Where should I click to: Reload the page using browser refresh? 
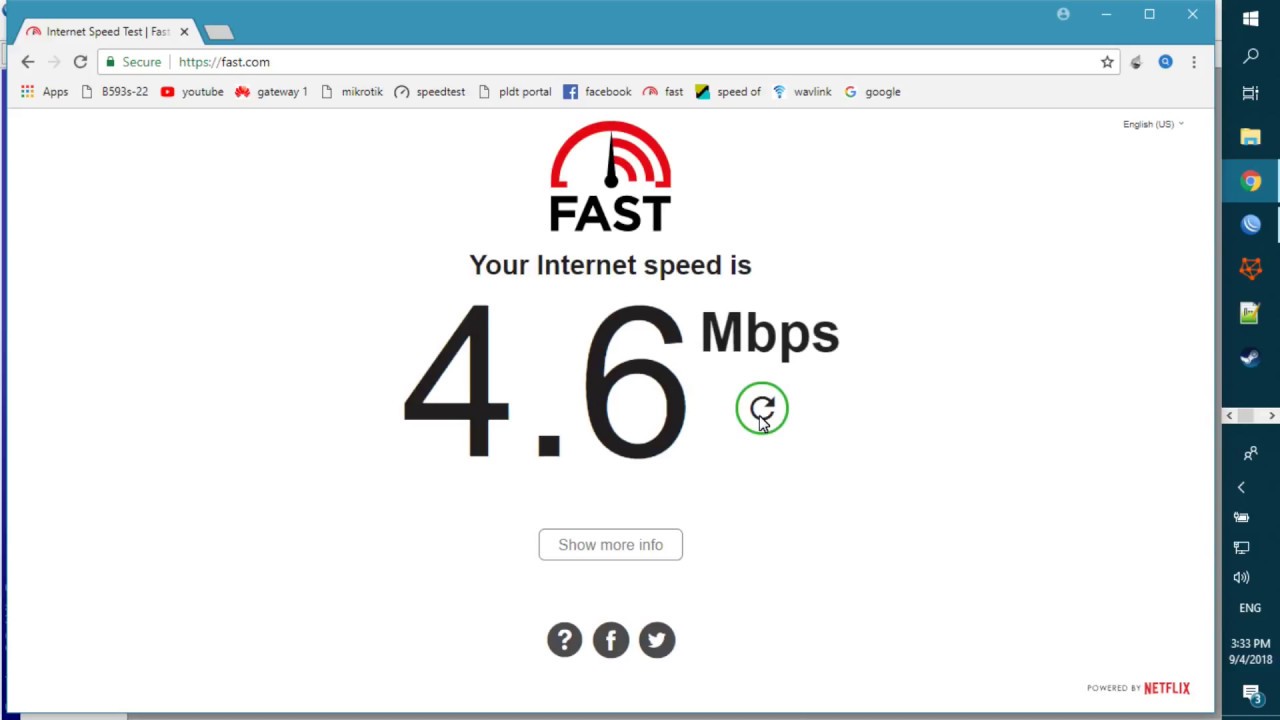(x=80, y=62)
